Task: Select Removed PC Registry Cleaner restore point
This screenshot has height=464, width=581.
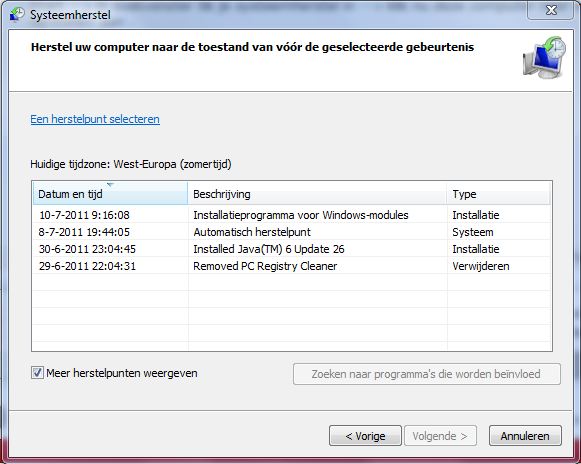Action: coord(292,266)
